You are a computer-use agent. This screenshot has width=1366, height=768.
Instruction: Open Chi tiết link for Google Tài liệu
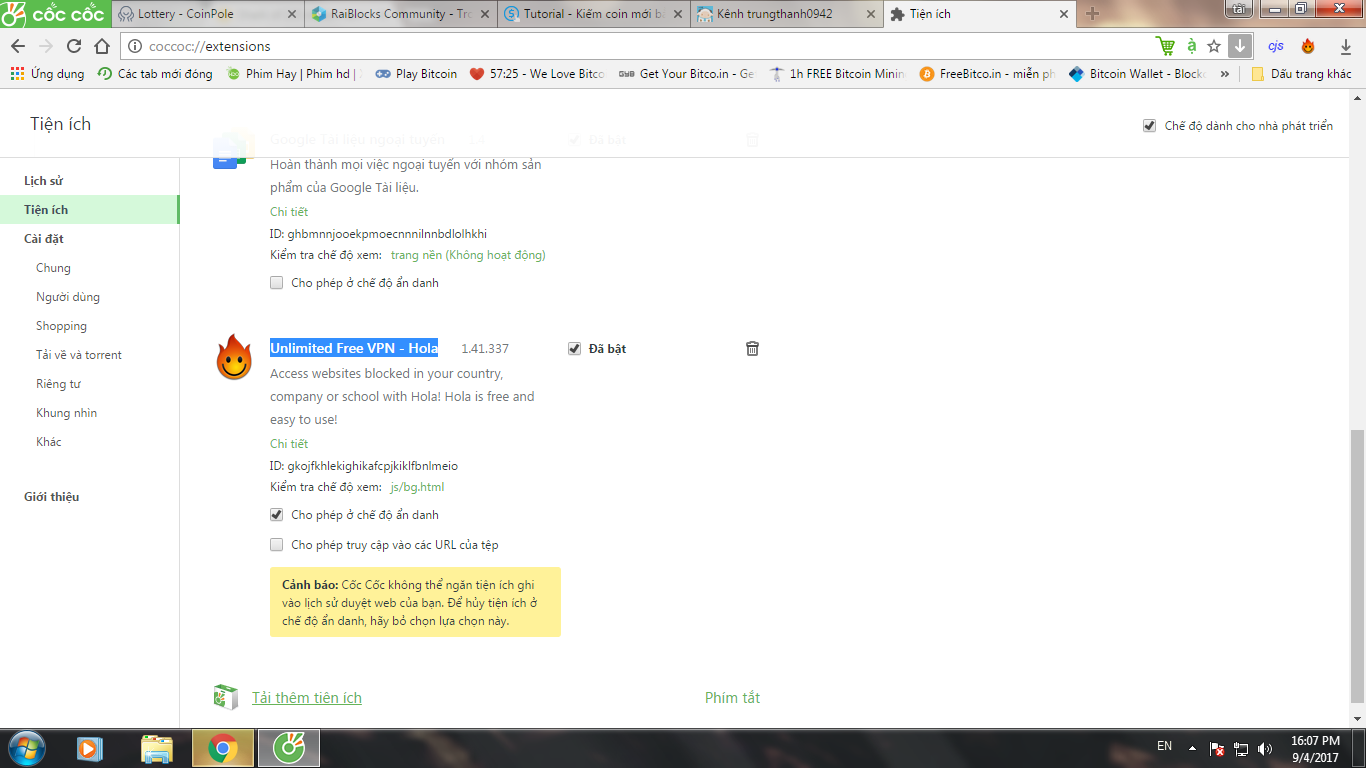[x=289, y=212]
